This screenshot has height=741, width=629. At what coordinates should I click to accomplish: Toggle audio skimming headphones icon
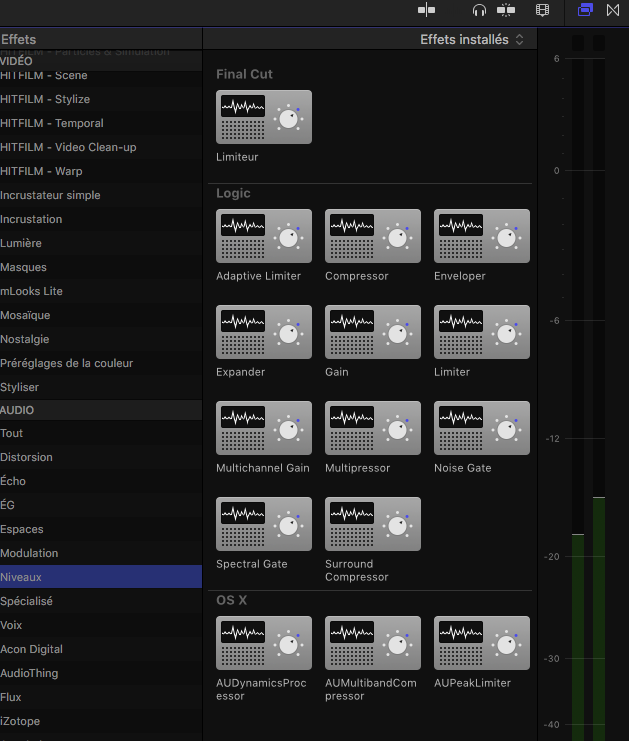(x=479, y=10)
